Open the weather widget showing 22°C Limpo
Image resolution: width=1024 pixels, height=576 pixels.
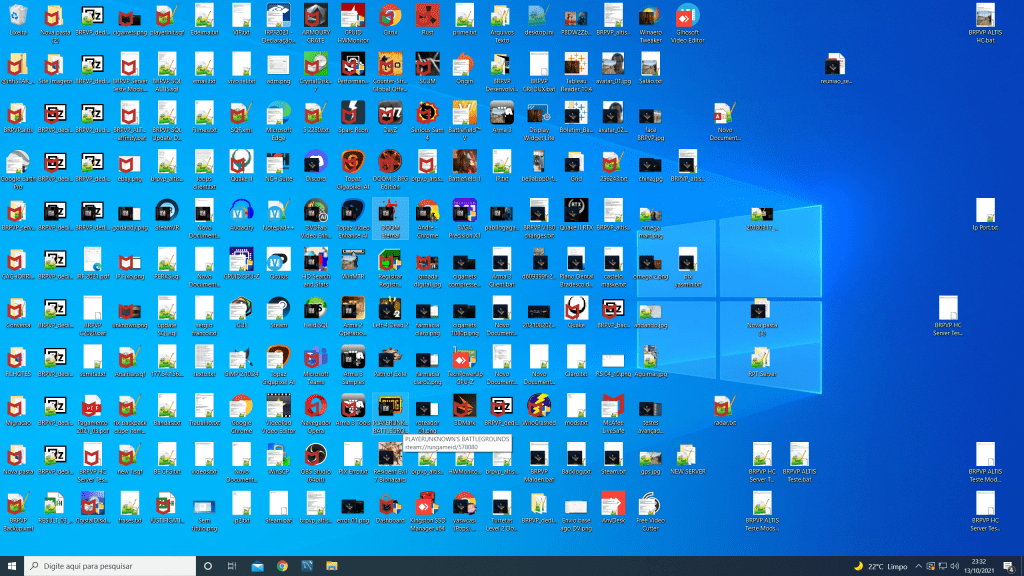click(x=882, y=566)
